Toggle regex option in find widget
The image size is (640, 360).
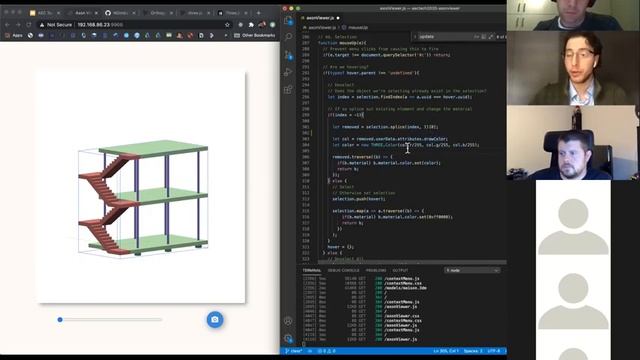click(x=491, y=37)
